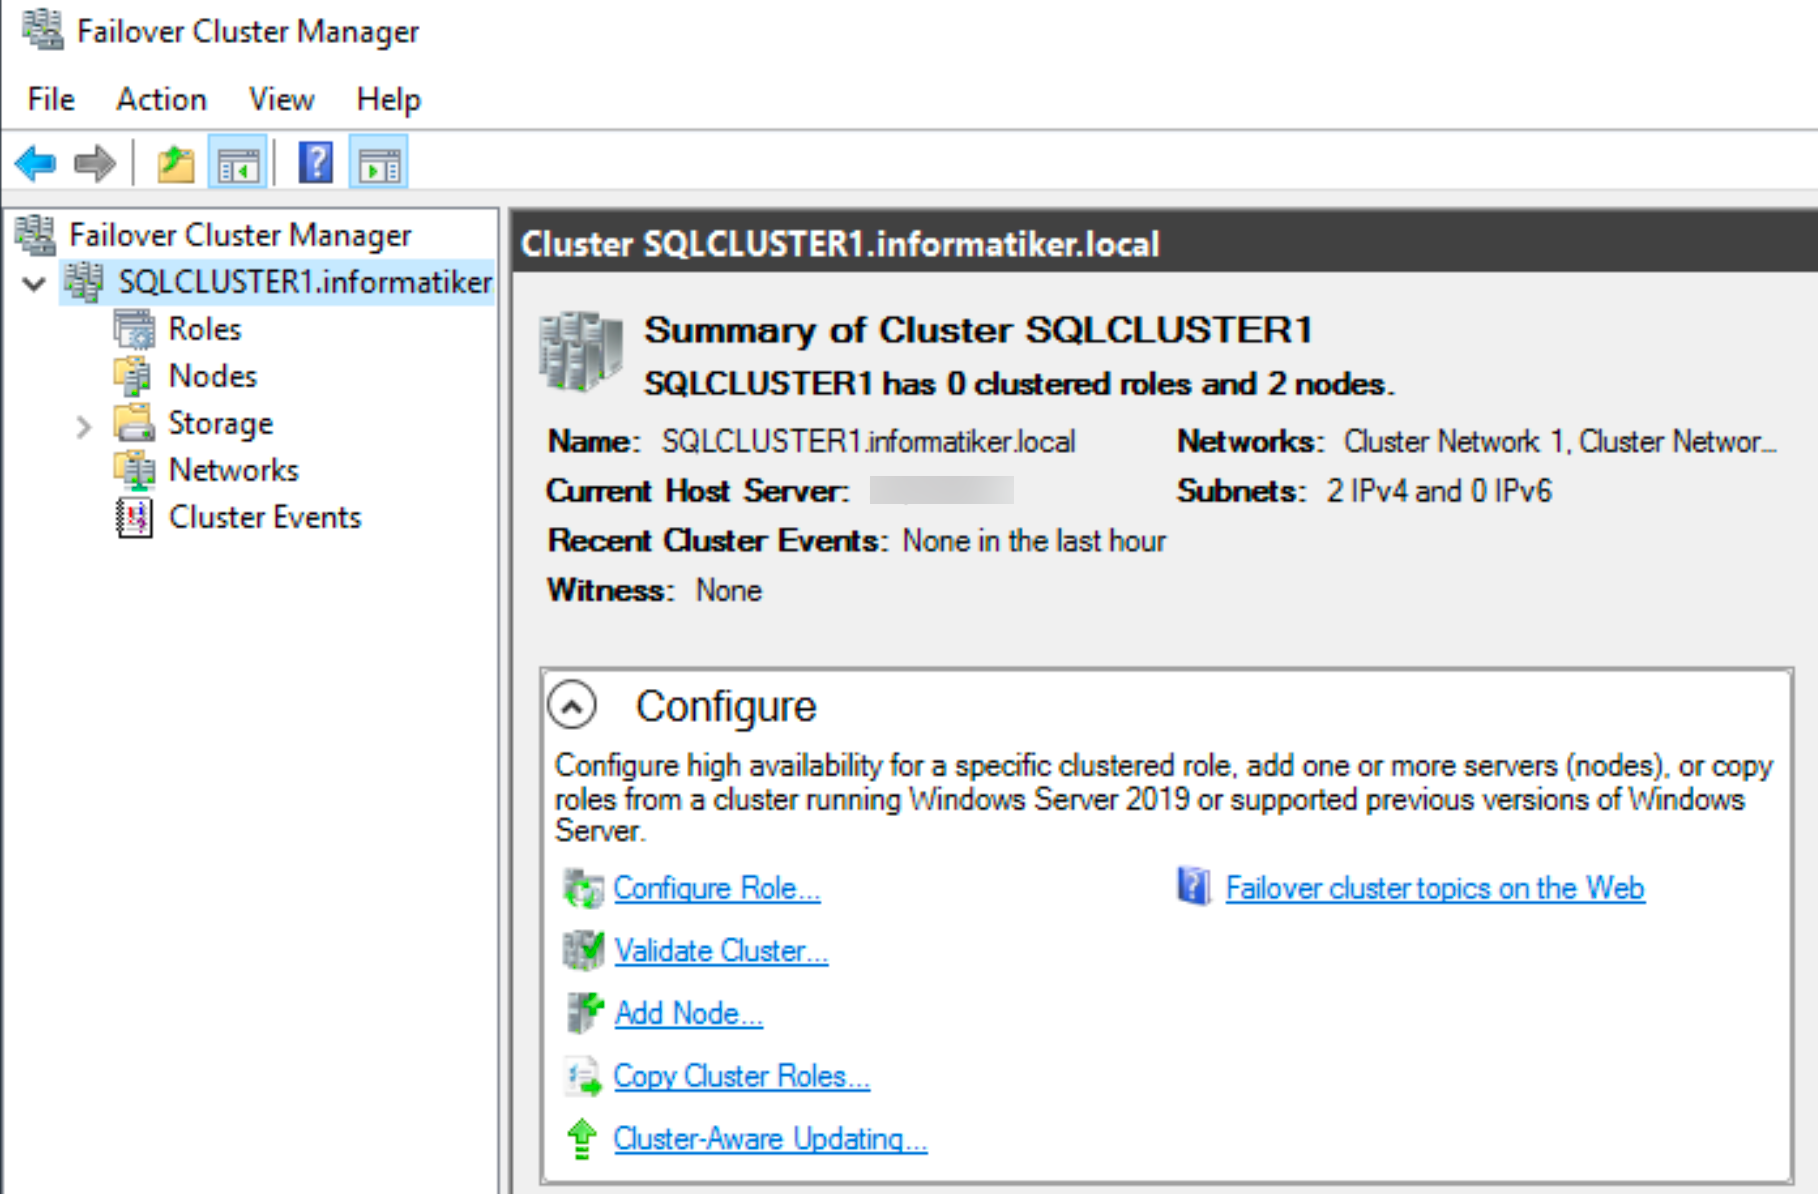This screenshot has height=1194, width=1818.
Task: Toggle the Show/Hide Action Pane icon
Action: pos(379,163)
